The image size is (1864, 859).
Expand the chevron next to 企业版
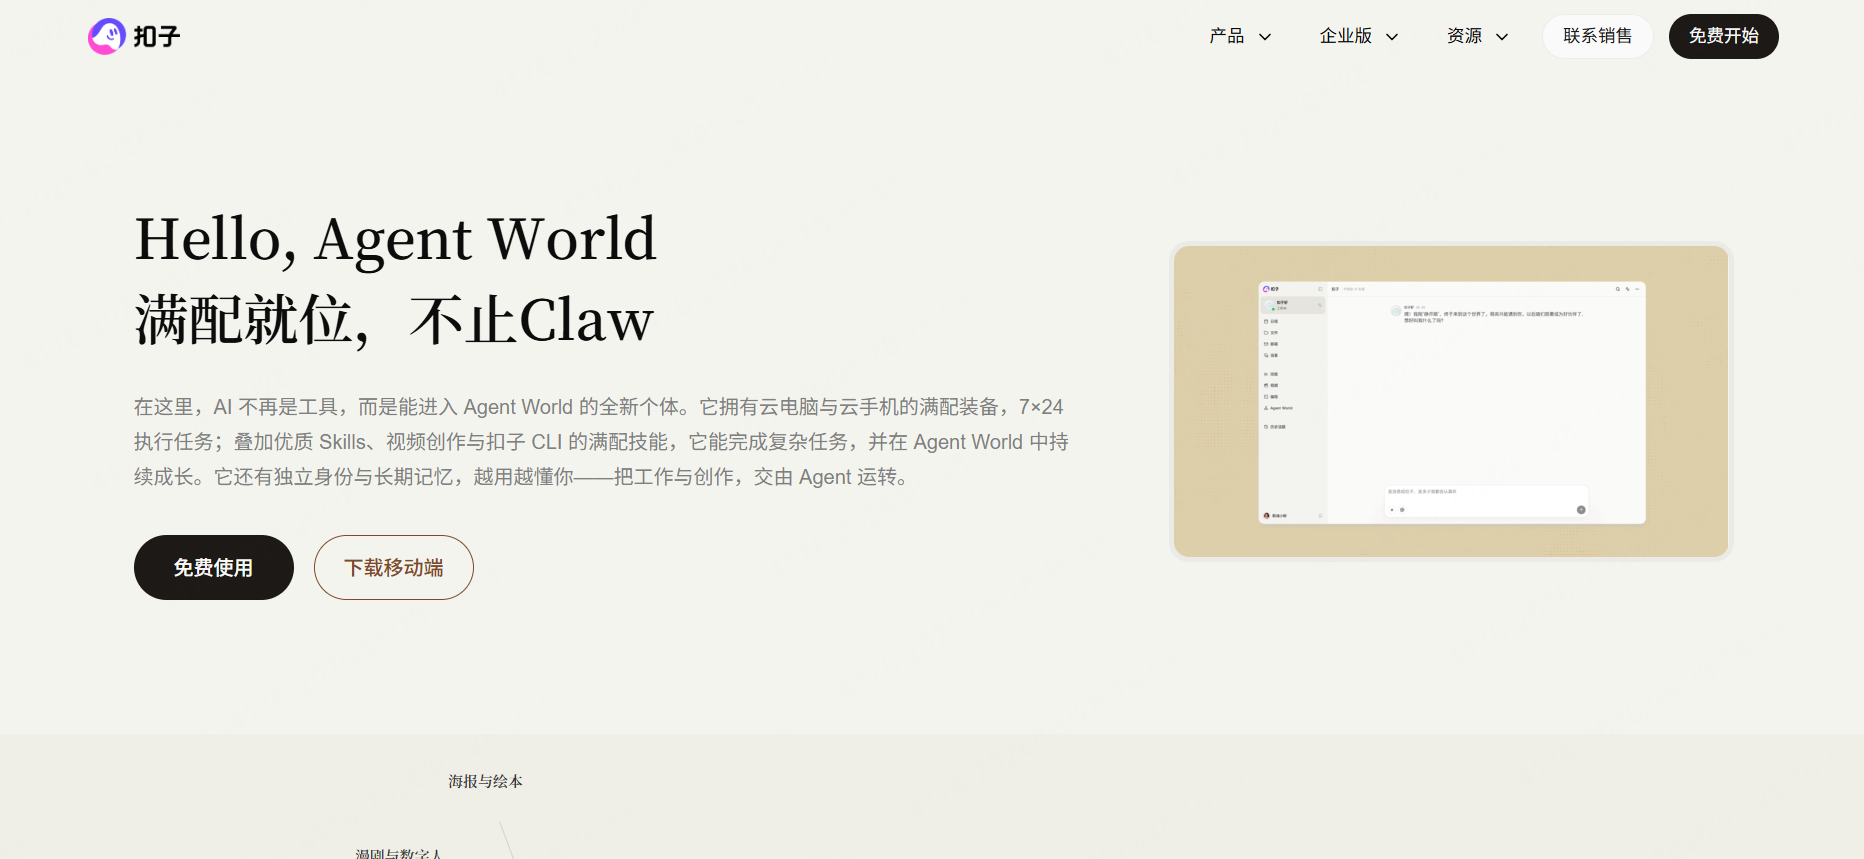[x=1392, y=37]
